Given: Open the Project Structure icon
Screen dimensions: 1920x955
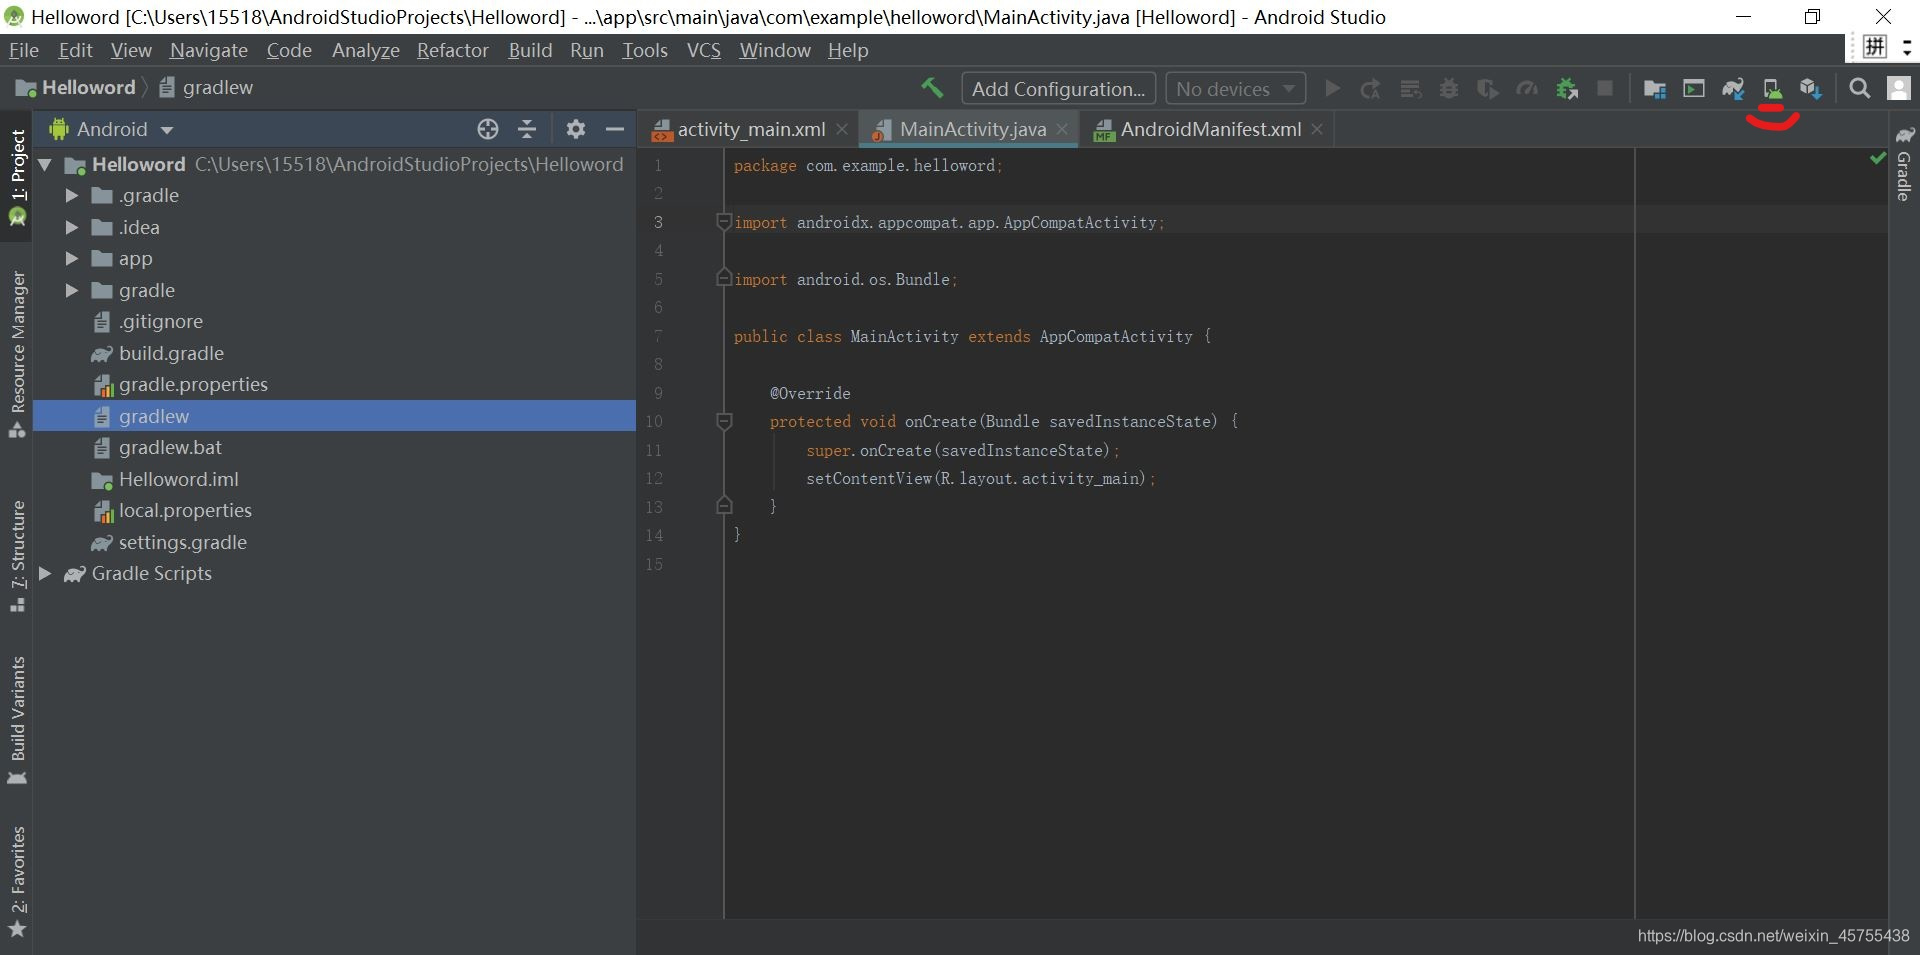Looking at the screenshot, I should 1655,89.
